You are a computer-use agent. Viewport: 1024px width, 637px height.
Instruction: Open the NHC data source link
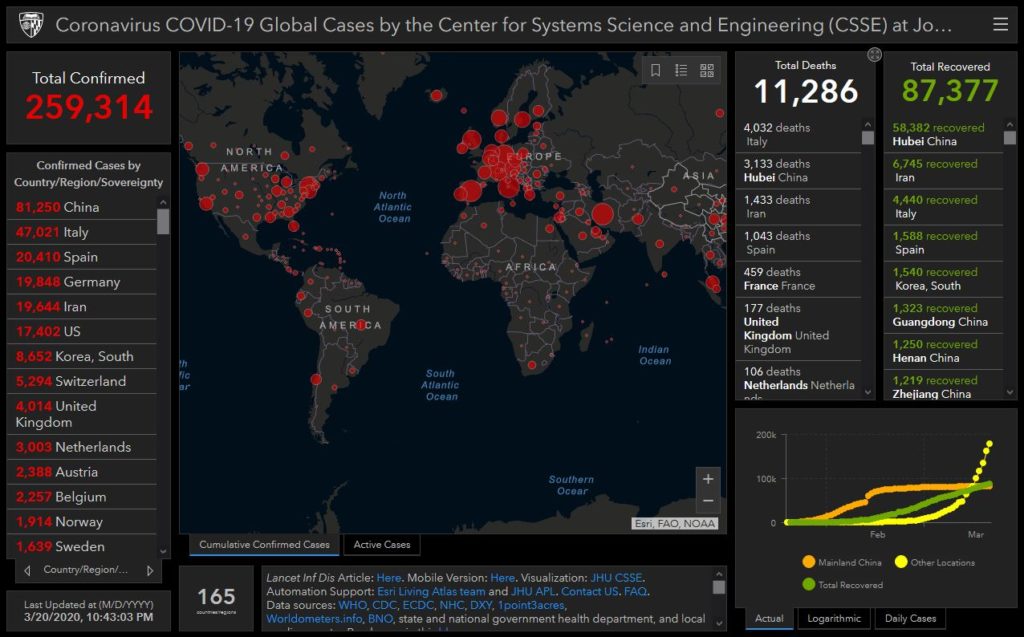451,605
